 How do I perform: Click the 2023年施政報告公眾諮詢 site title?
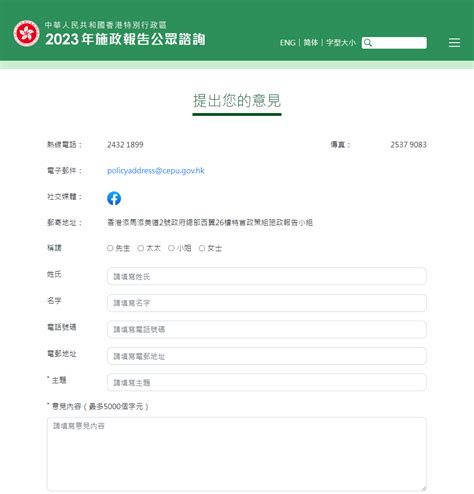[125, 39]
